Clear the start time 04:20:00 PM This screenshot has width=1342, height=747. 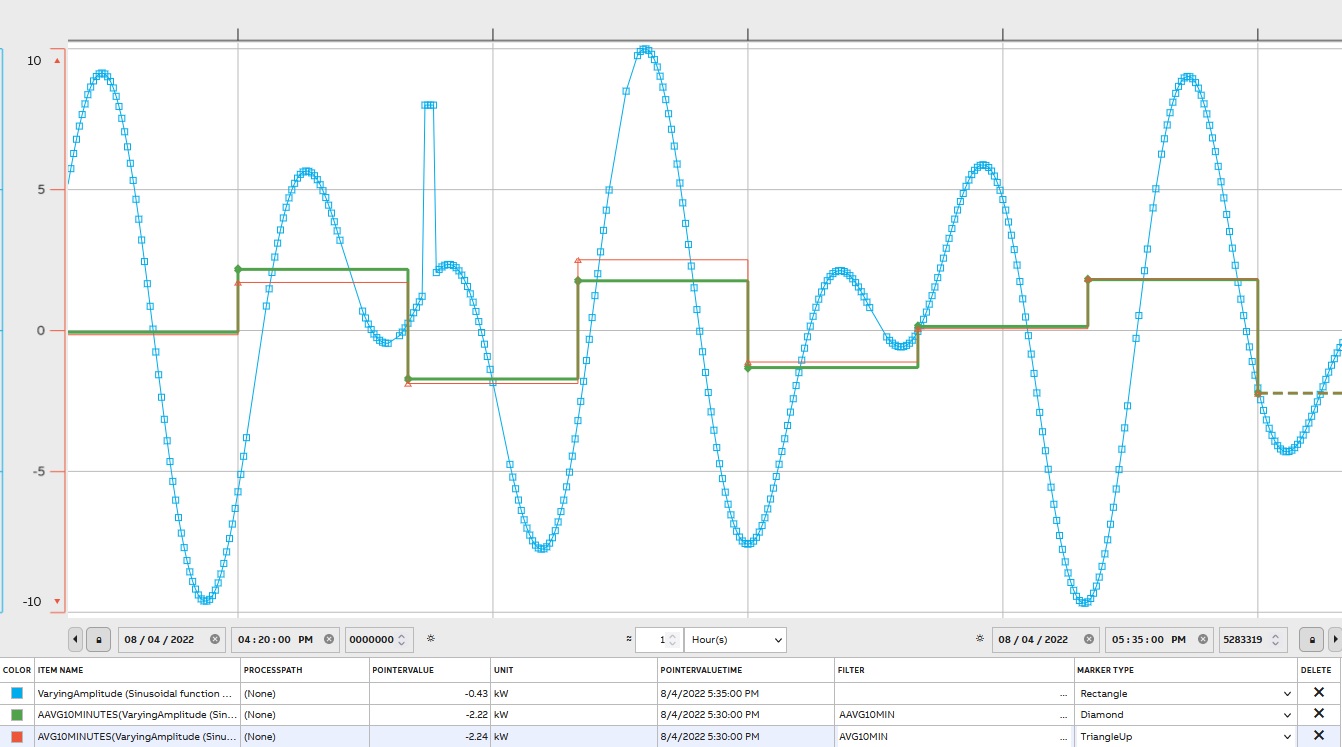329,639
